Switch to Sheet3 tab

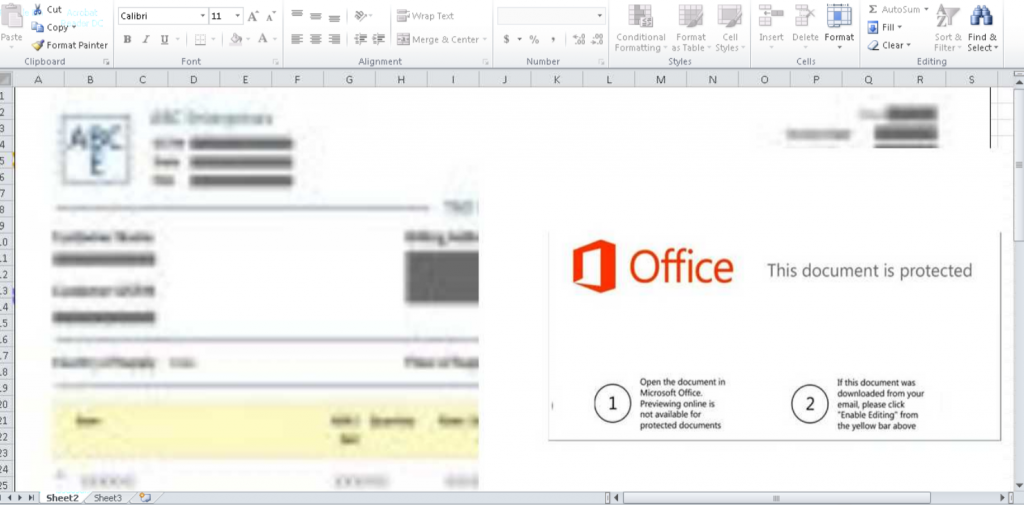(x=108, y=498)
